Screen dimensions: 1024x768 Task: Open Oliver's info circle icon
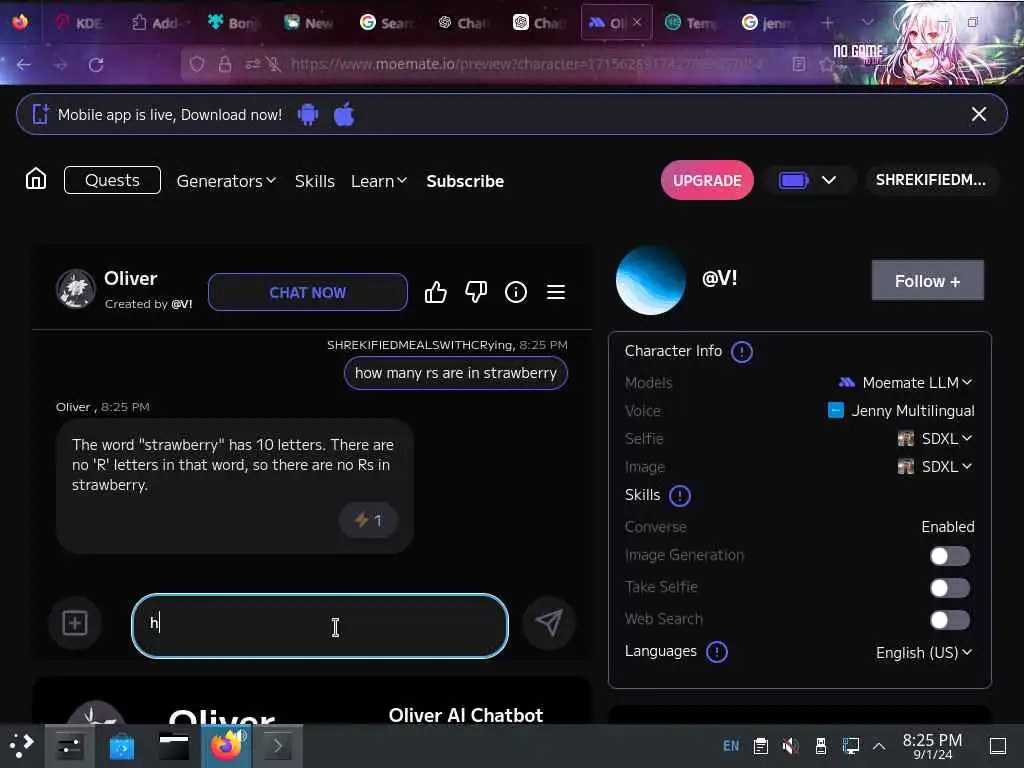pos(516,292)
